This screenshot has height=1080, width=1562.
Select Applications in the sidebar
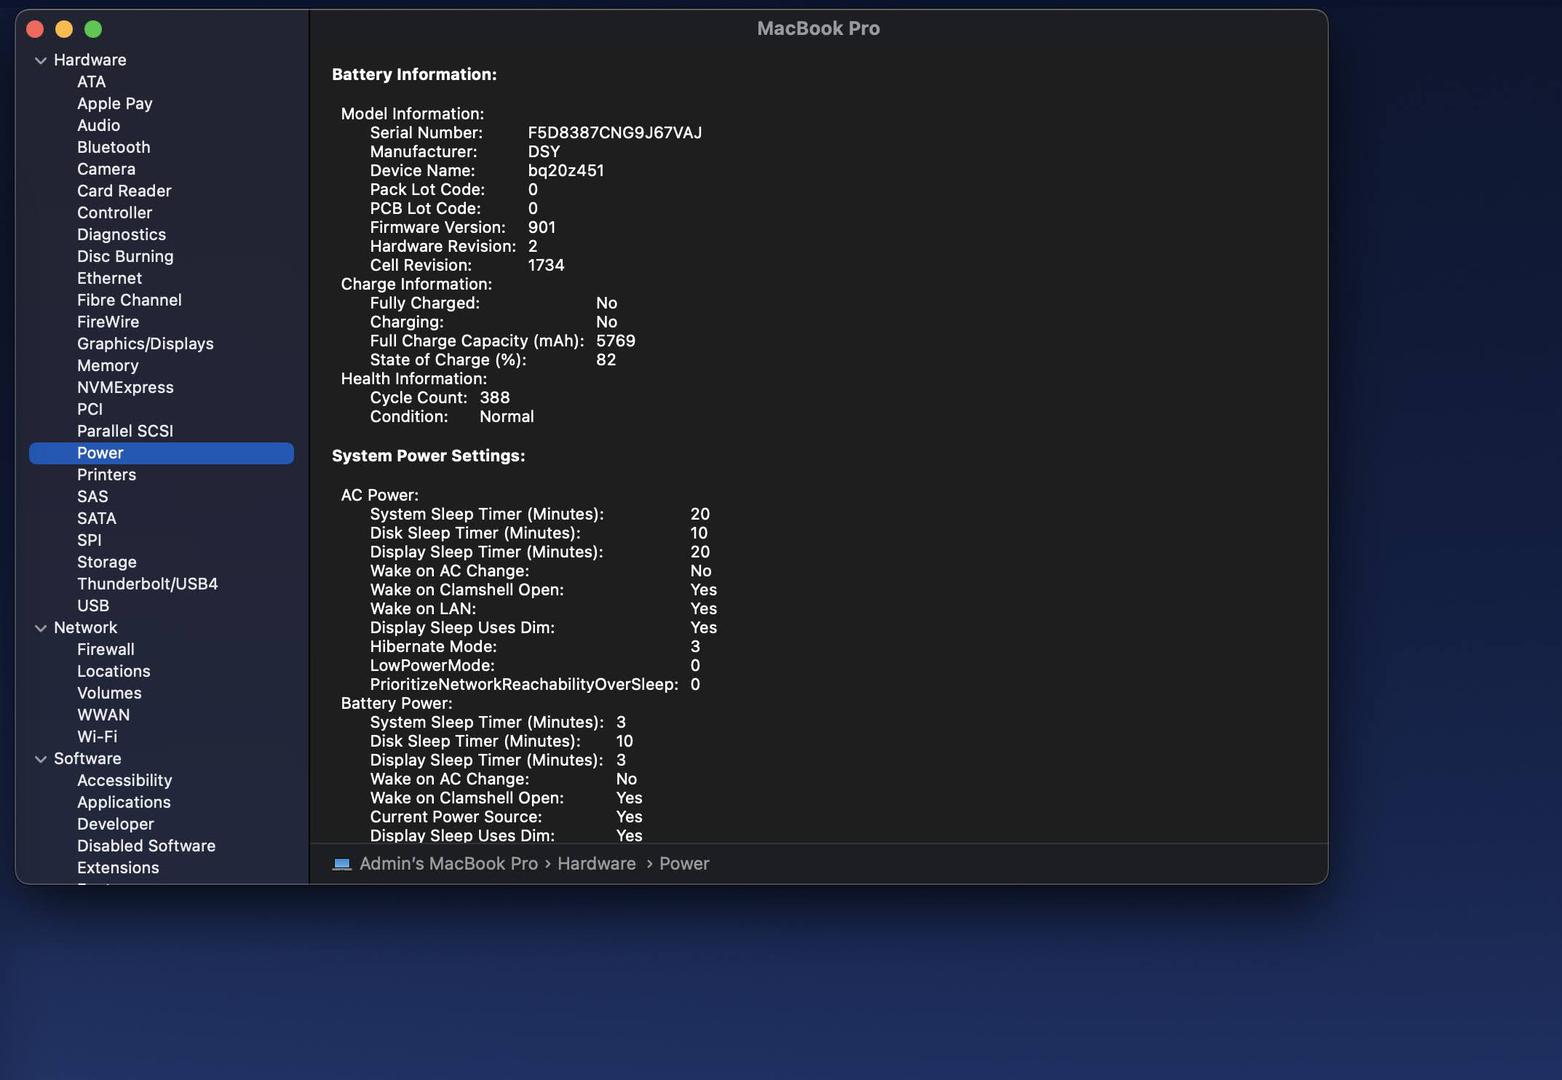[x=123, y=803]
